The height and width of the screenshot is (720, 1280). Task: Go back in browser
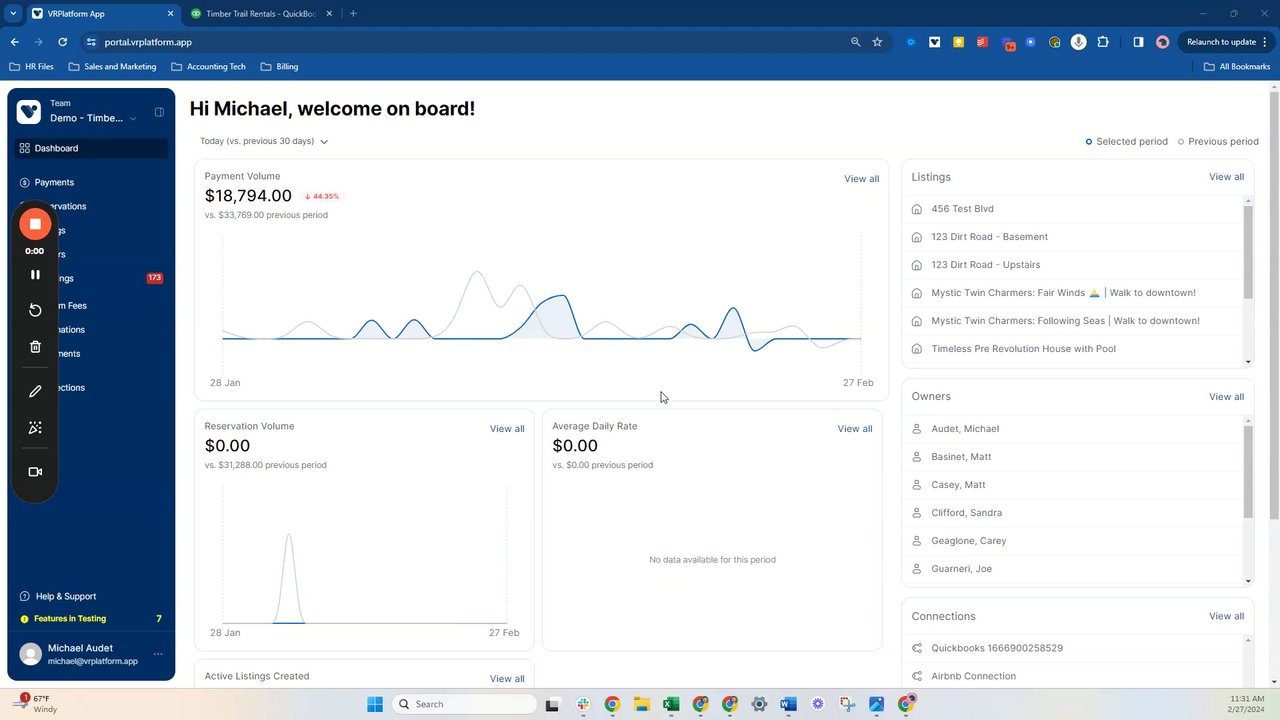15,42
